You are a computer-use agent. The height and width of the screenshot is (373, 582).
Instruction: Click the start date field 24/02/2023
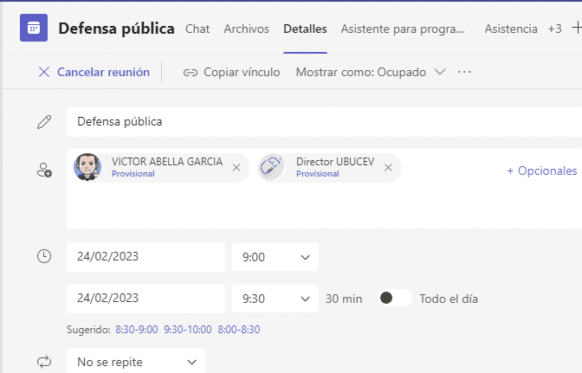point(146,257)
